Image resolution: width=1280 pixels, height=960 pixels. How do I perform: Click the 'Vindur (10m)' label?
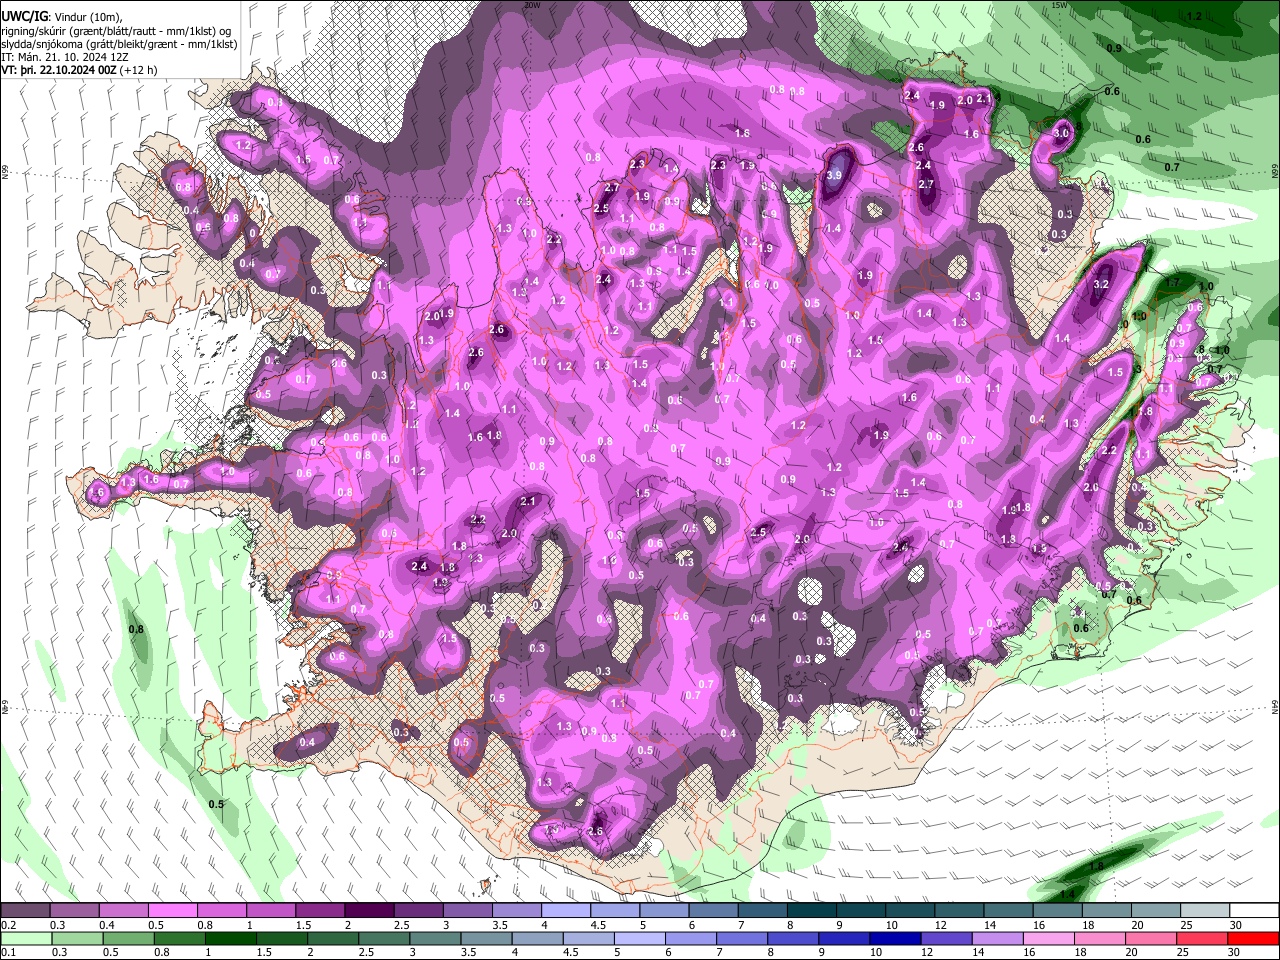pyautogui.click(x=87, y=17)
